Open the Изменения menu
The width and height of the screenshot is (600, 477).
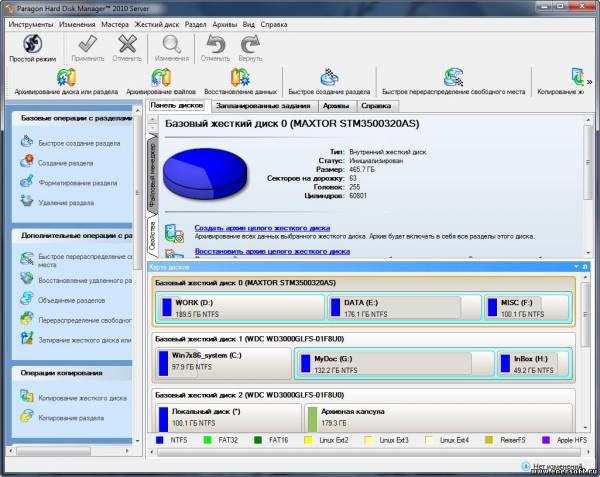tap(77, 24)
